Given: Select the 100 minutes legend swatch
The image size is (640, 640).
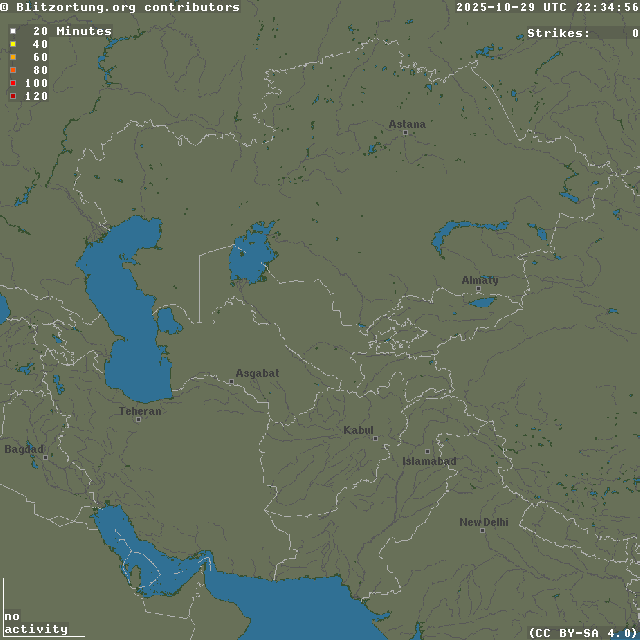Looking at the screenshot, I should [x=13, y=84].
